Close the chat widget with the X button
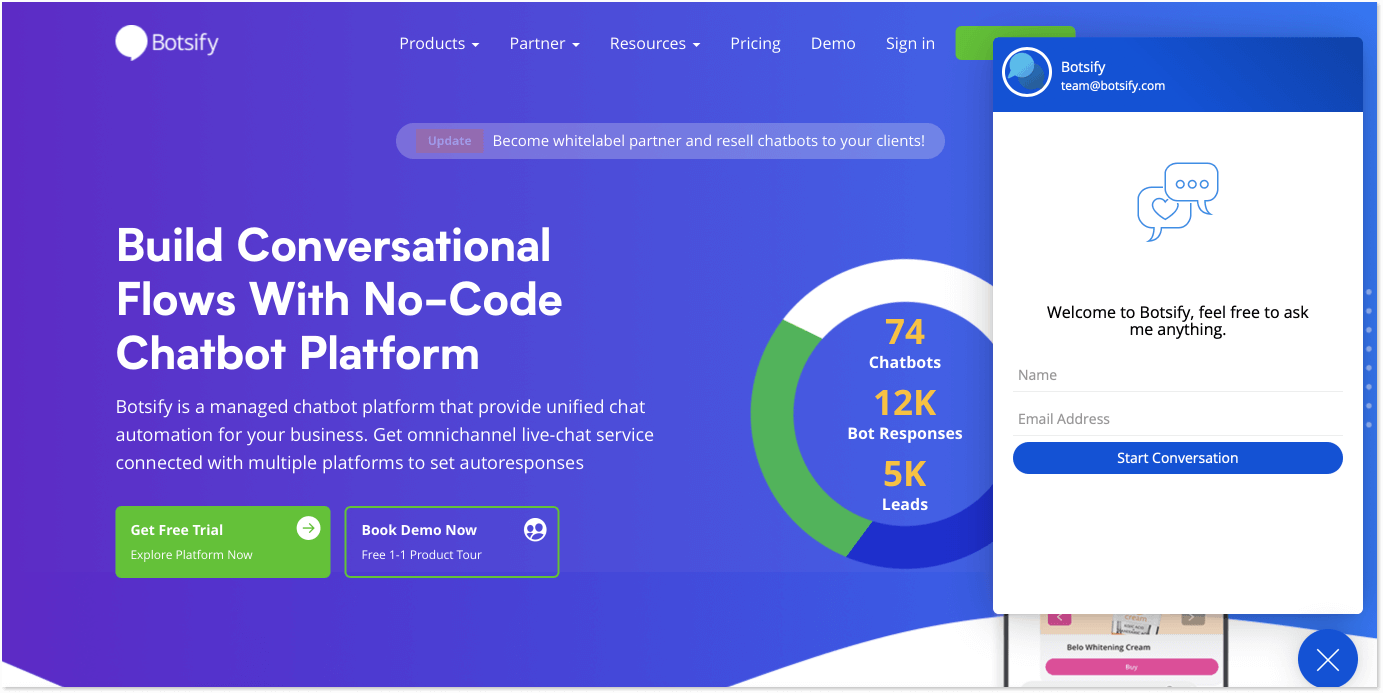 (1327, 660)
